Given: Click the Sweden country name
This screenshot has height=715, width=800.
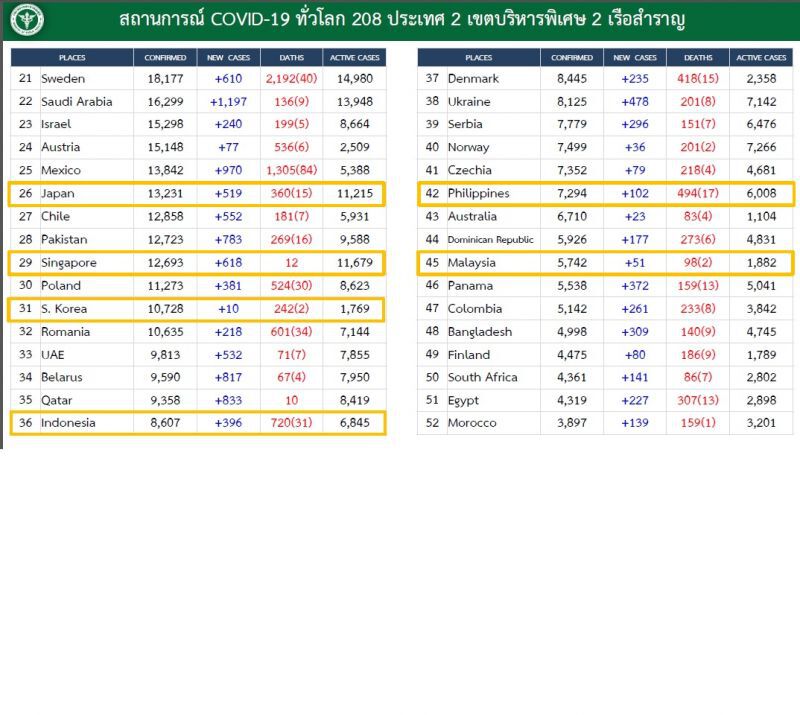Looking at the screenshot, I should point(63,79).
